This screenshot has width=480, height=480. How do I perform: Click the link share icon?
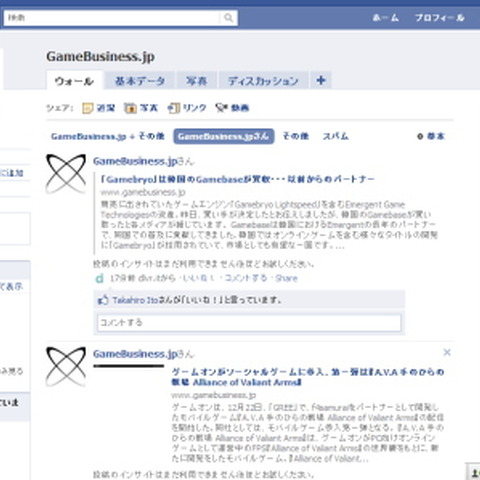pos(173,108)
